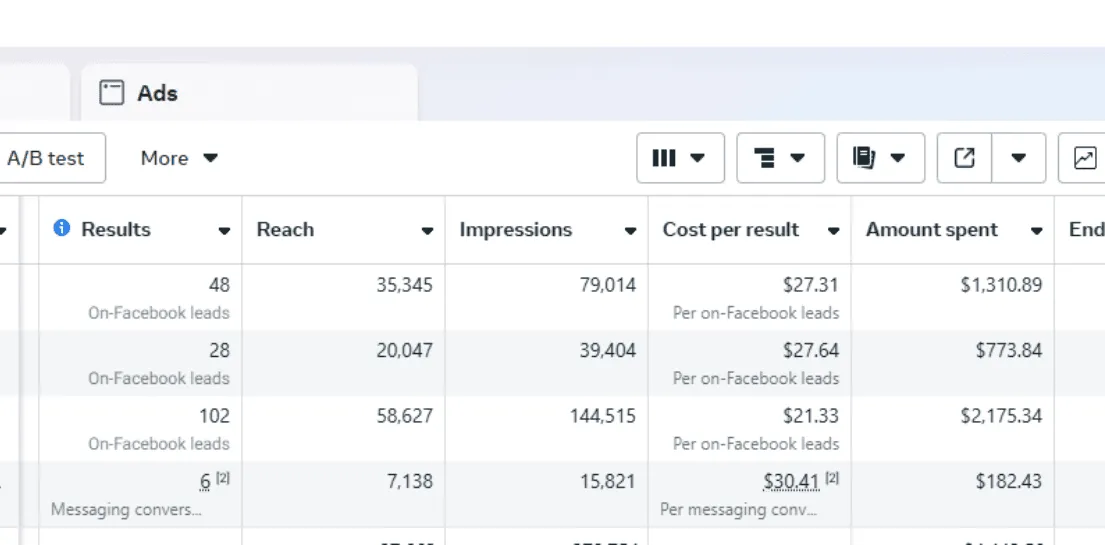
Task: Open the More dropdown menu
Action: tap(180, 158)
